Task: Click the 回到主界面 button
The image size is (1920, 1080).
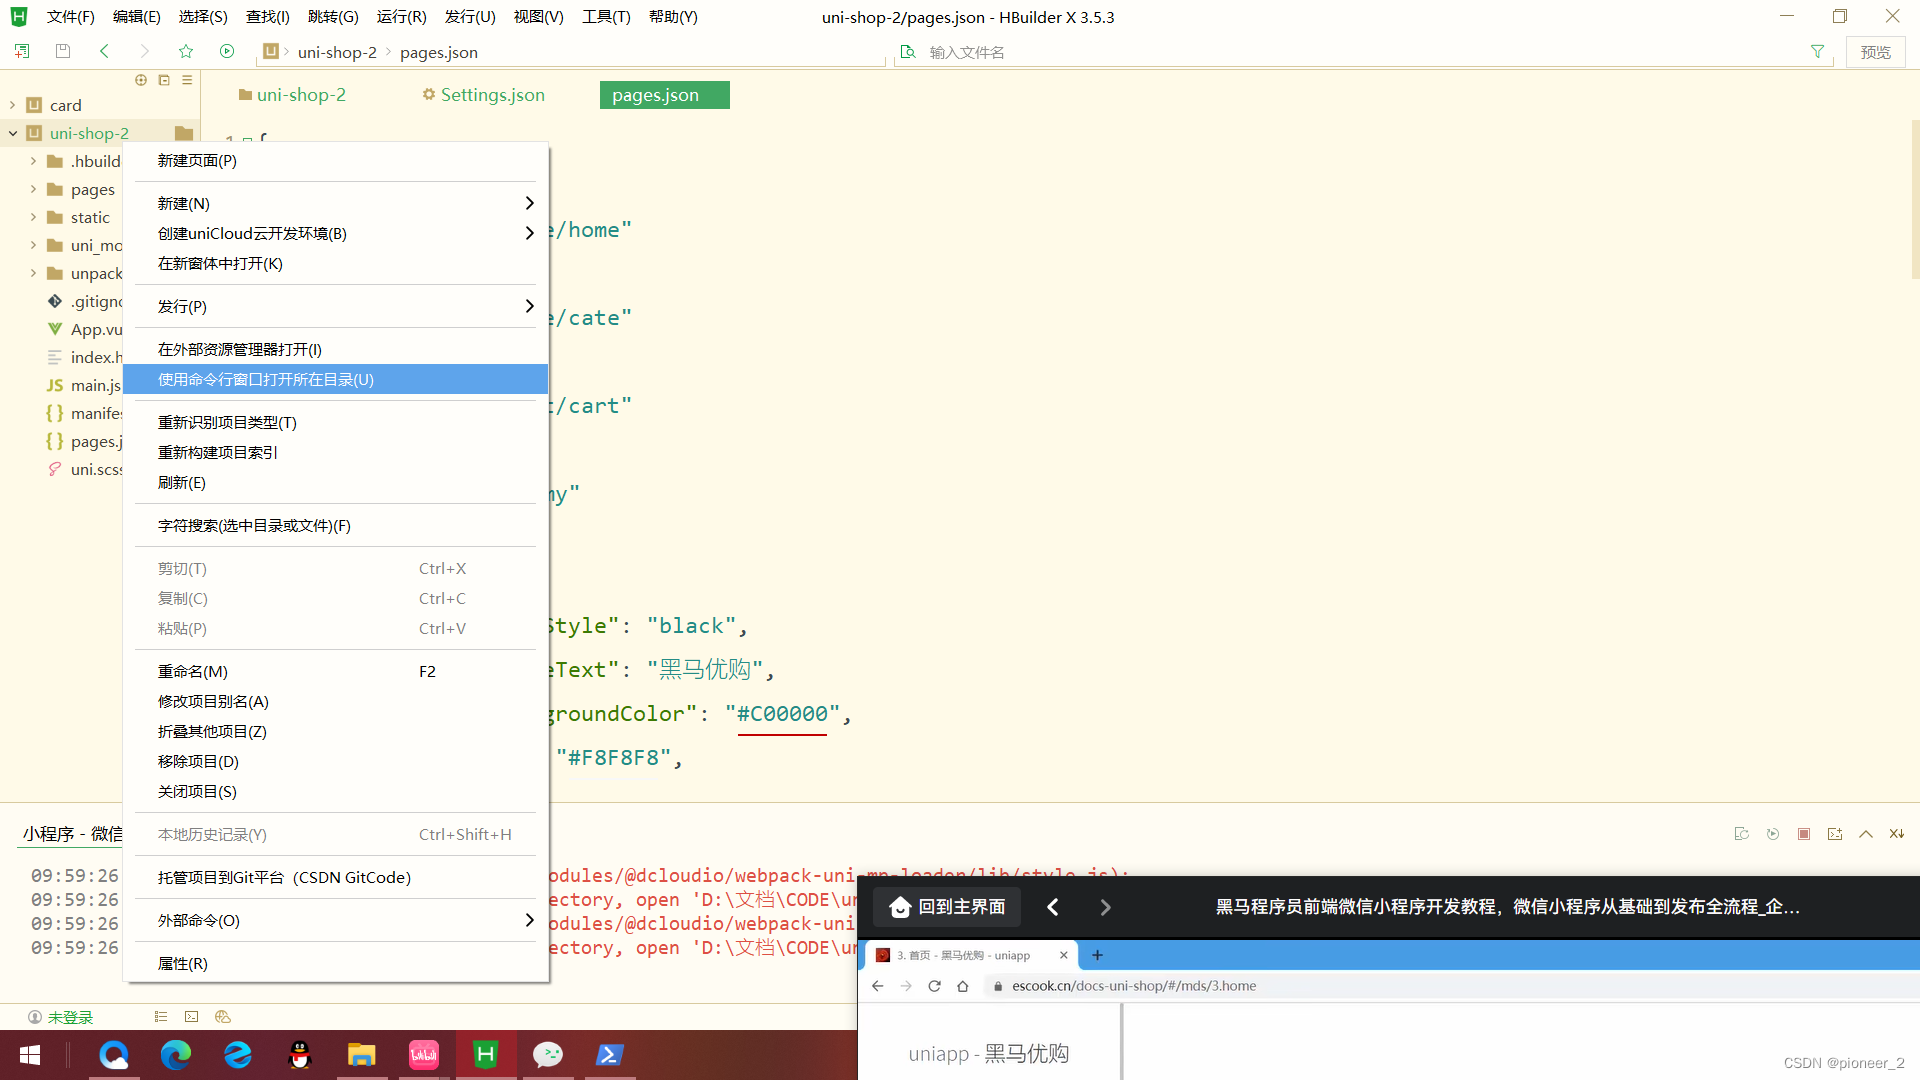Action: (946, 907)
